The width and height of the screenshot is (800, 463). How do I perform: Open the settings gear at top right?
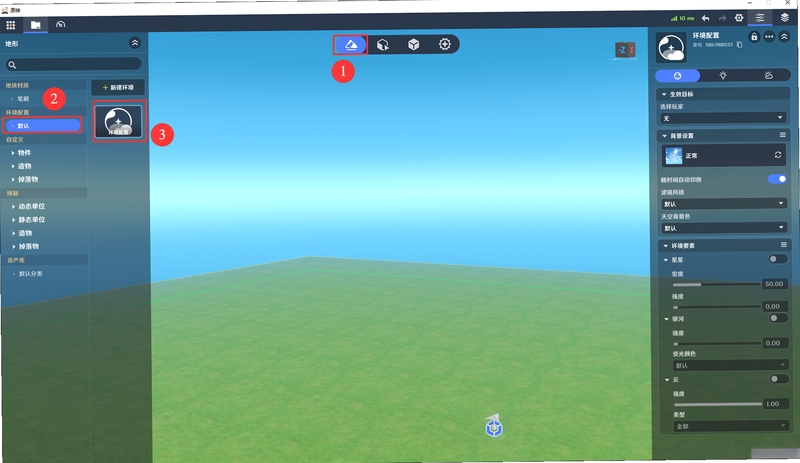tap(739, 18)
